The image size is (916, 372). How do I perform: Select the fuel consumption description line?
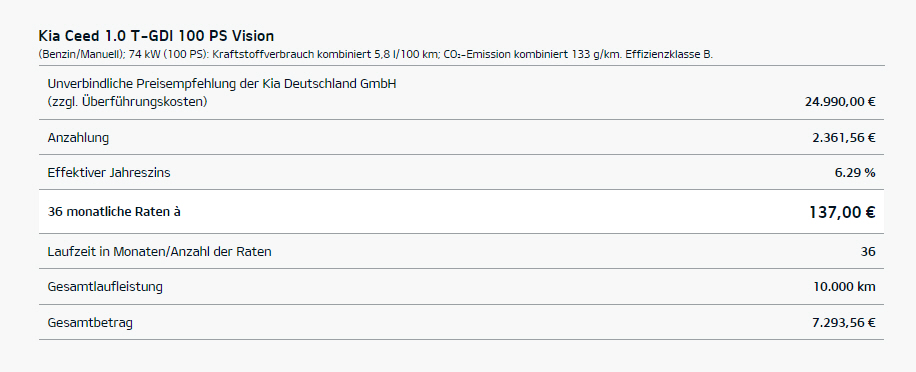376,55
